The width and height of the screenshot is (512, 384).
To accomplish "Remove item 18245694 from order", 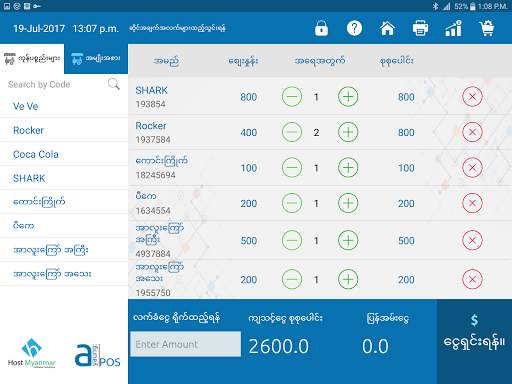I will (472, 168).
